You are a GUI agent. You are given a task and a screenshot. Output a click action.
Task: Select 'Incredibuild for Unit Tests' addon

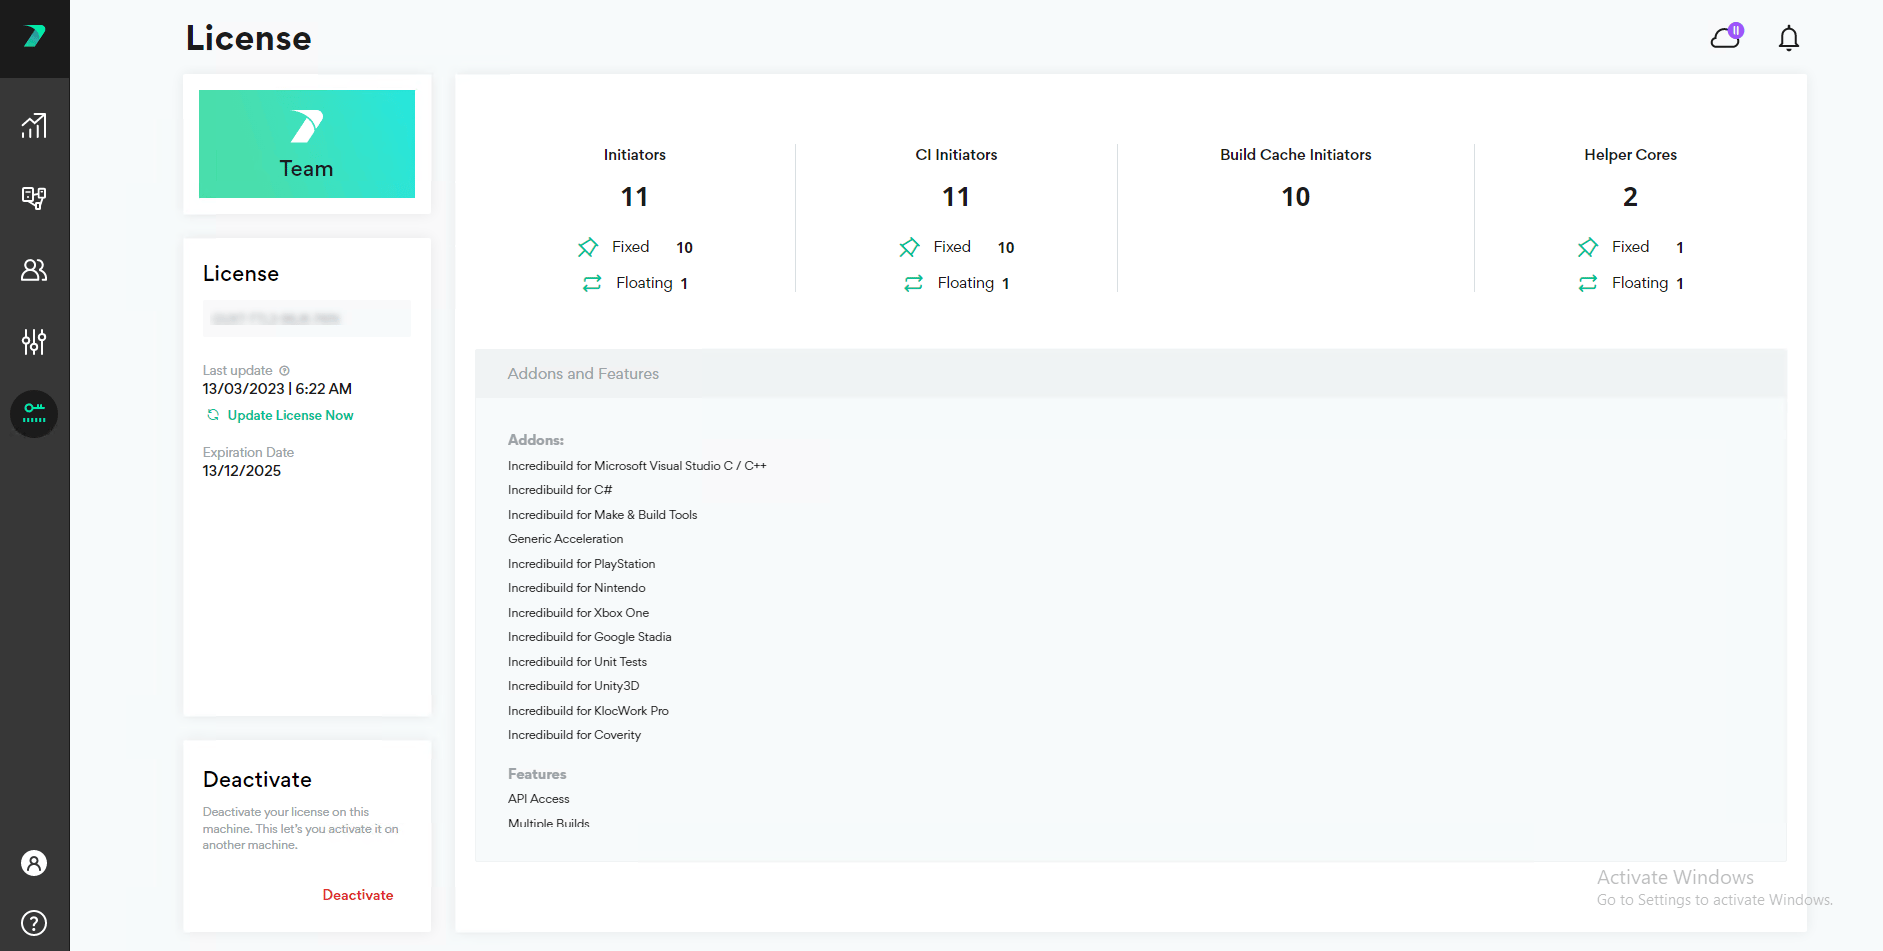tap(577, 662)
